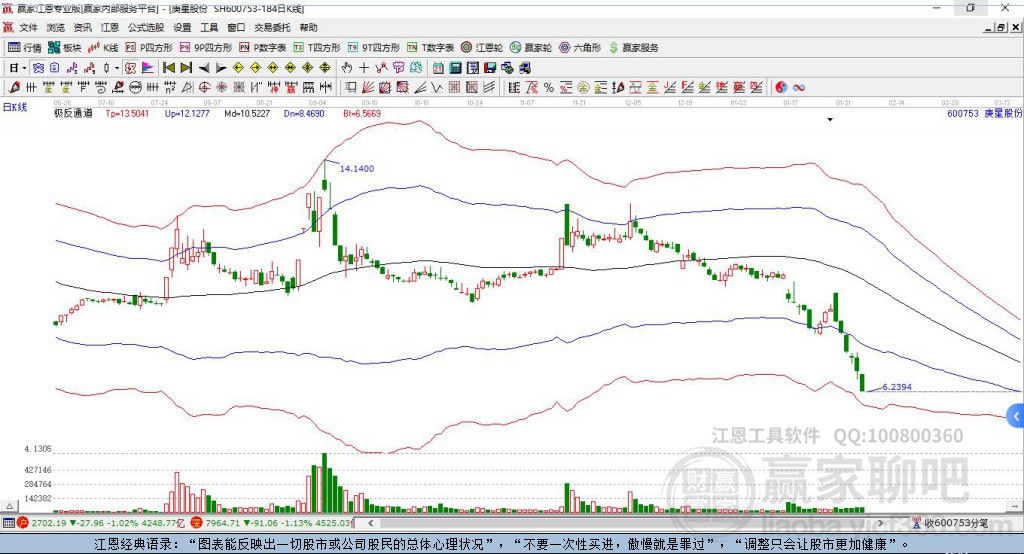This screenshot has height=554, width=1024.
Task: Click the volume panel up-triangle button
Action: click(x=9, y=506)
